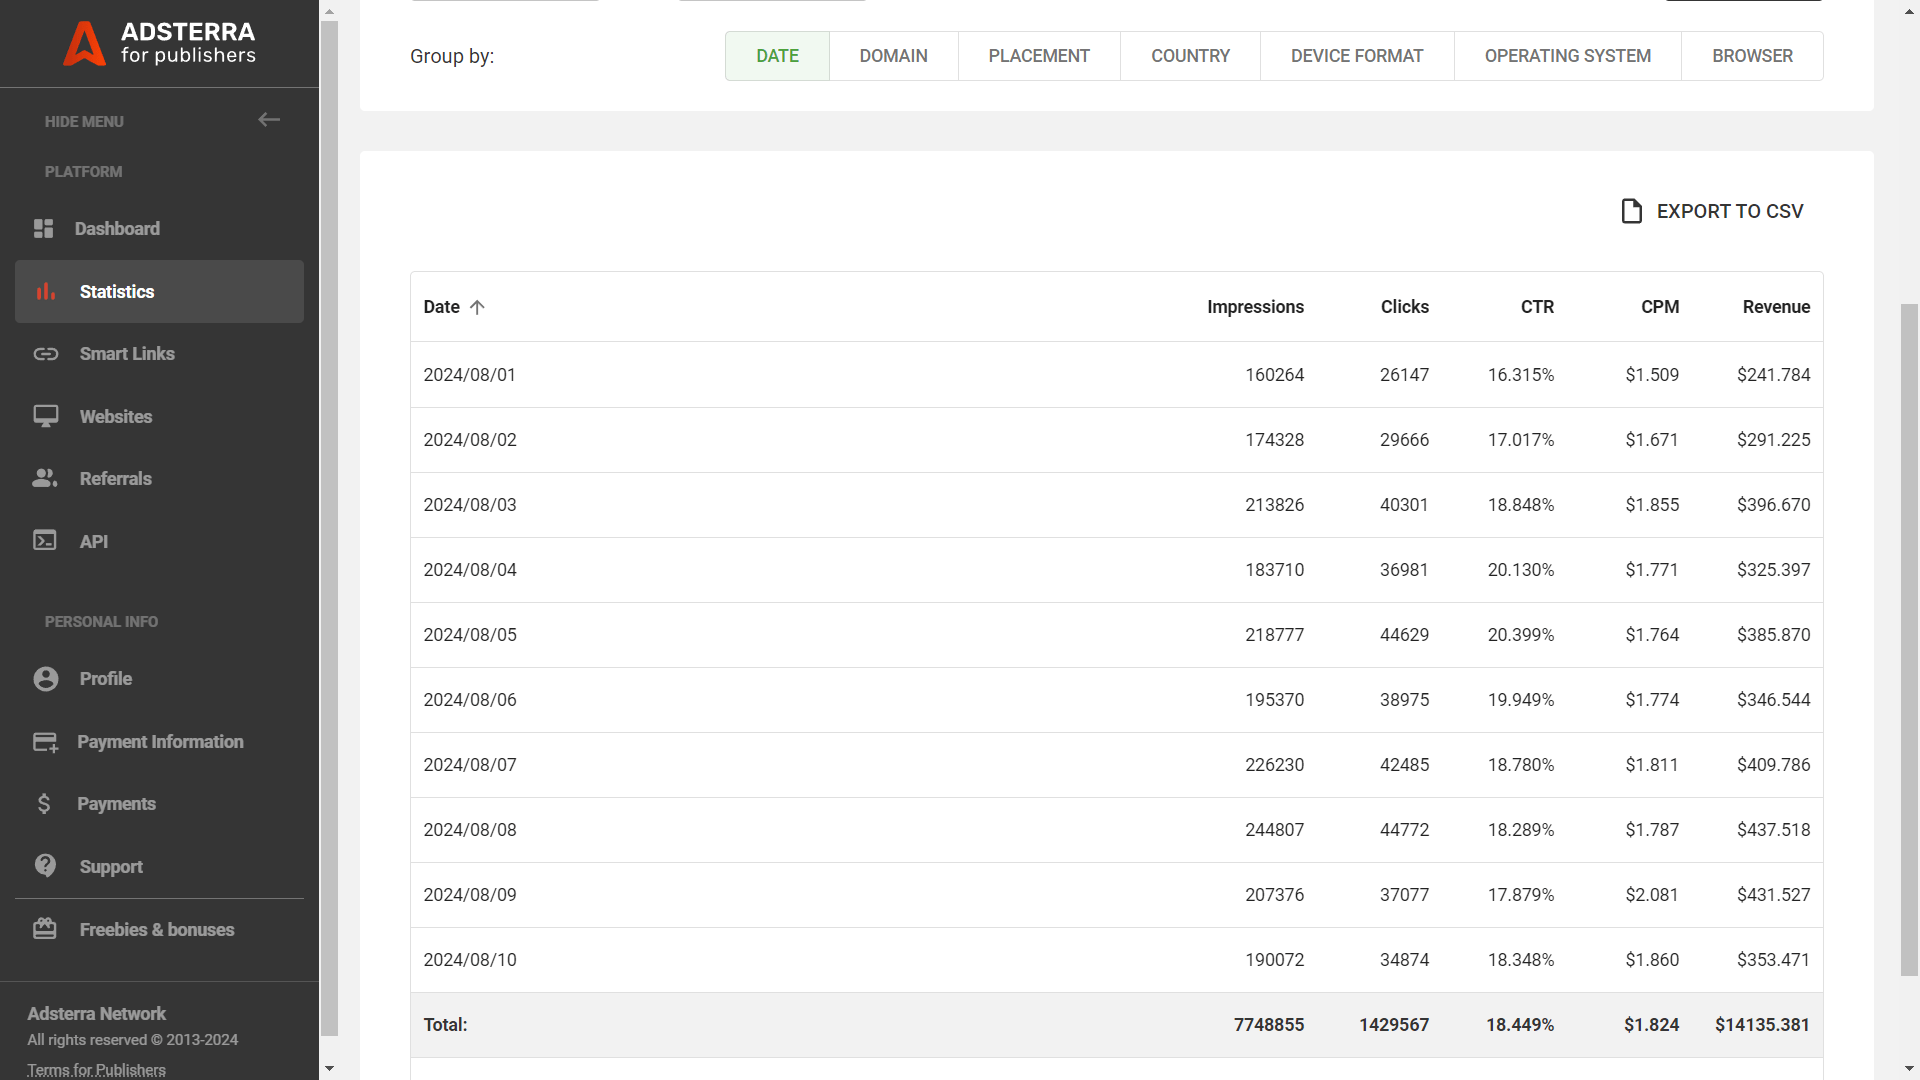Open Referrals via the people icon

pos(45,478)
